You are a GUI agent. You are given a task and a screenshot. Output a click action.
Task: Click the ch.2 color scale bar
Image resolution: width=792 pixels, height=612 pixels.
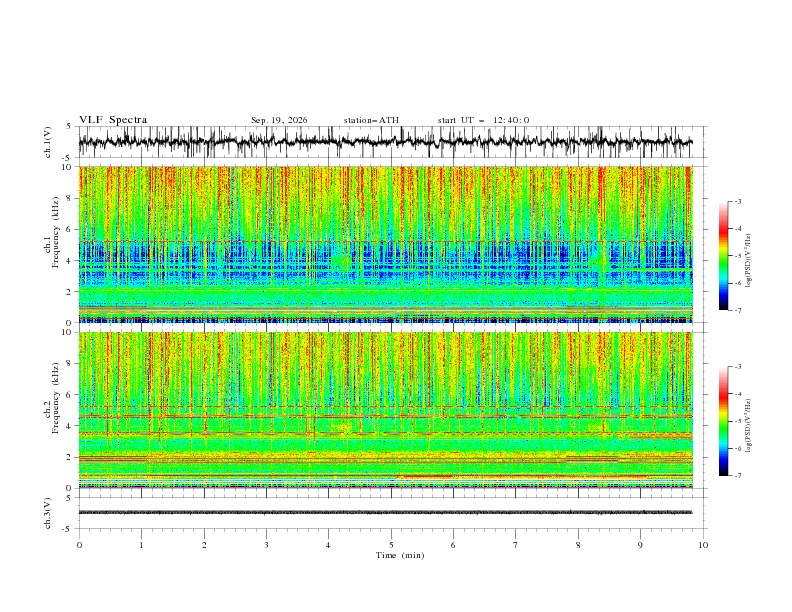pyautogui.click(x=723, y=421)
